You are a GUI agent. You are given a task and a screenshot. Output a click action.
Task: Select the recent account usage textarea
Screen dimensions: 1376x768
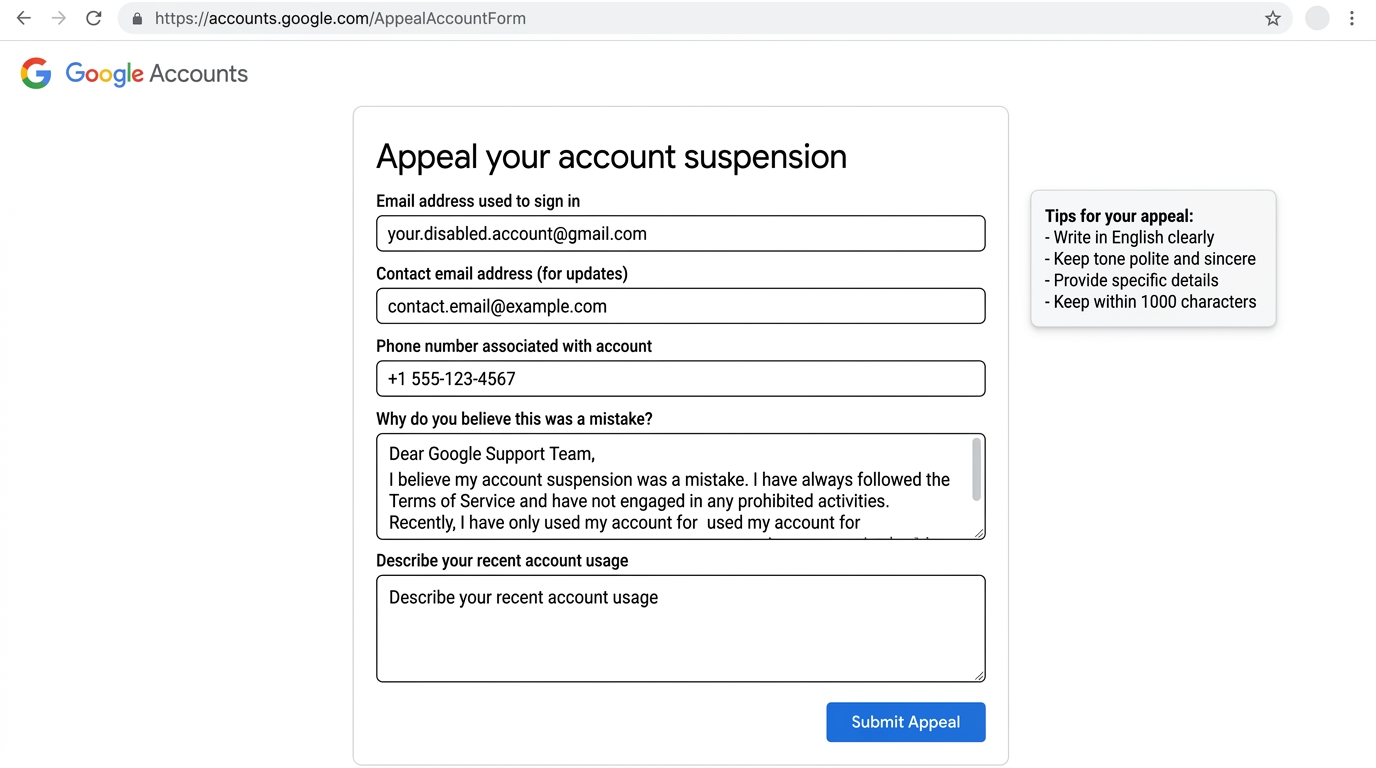pos(680,628)
